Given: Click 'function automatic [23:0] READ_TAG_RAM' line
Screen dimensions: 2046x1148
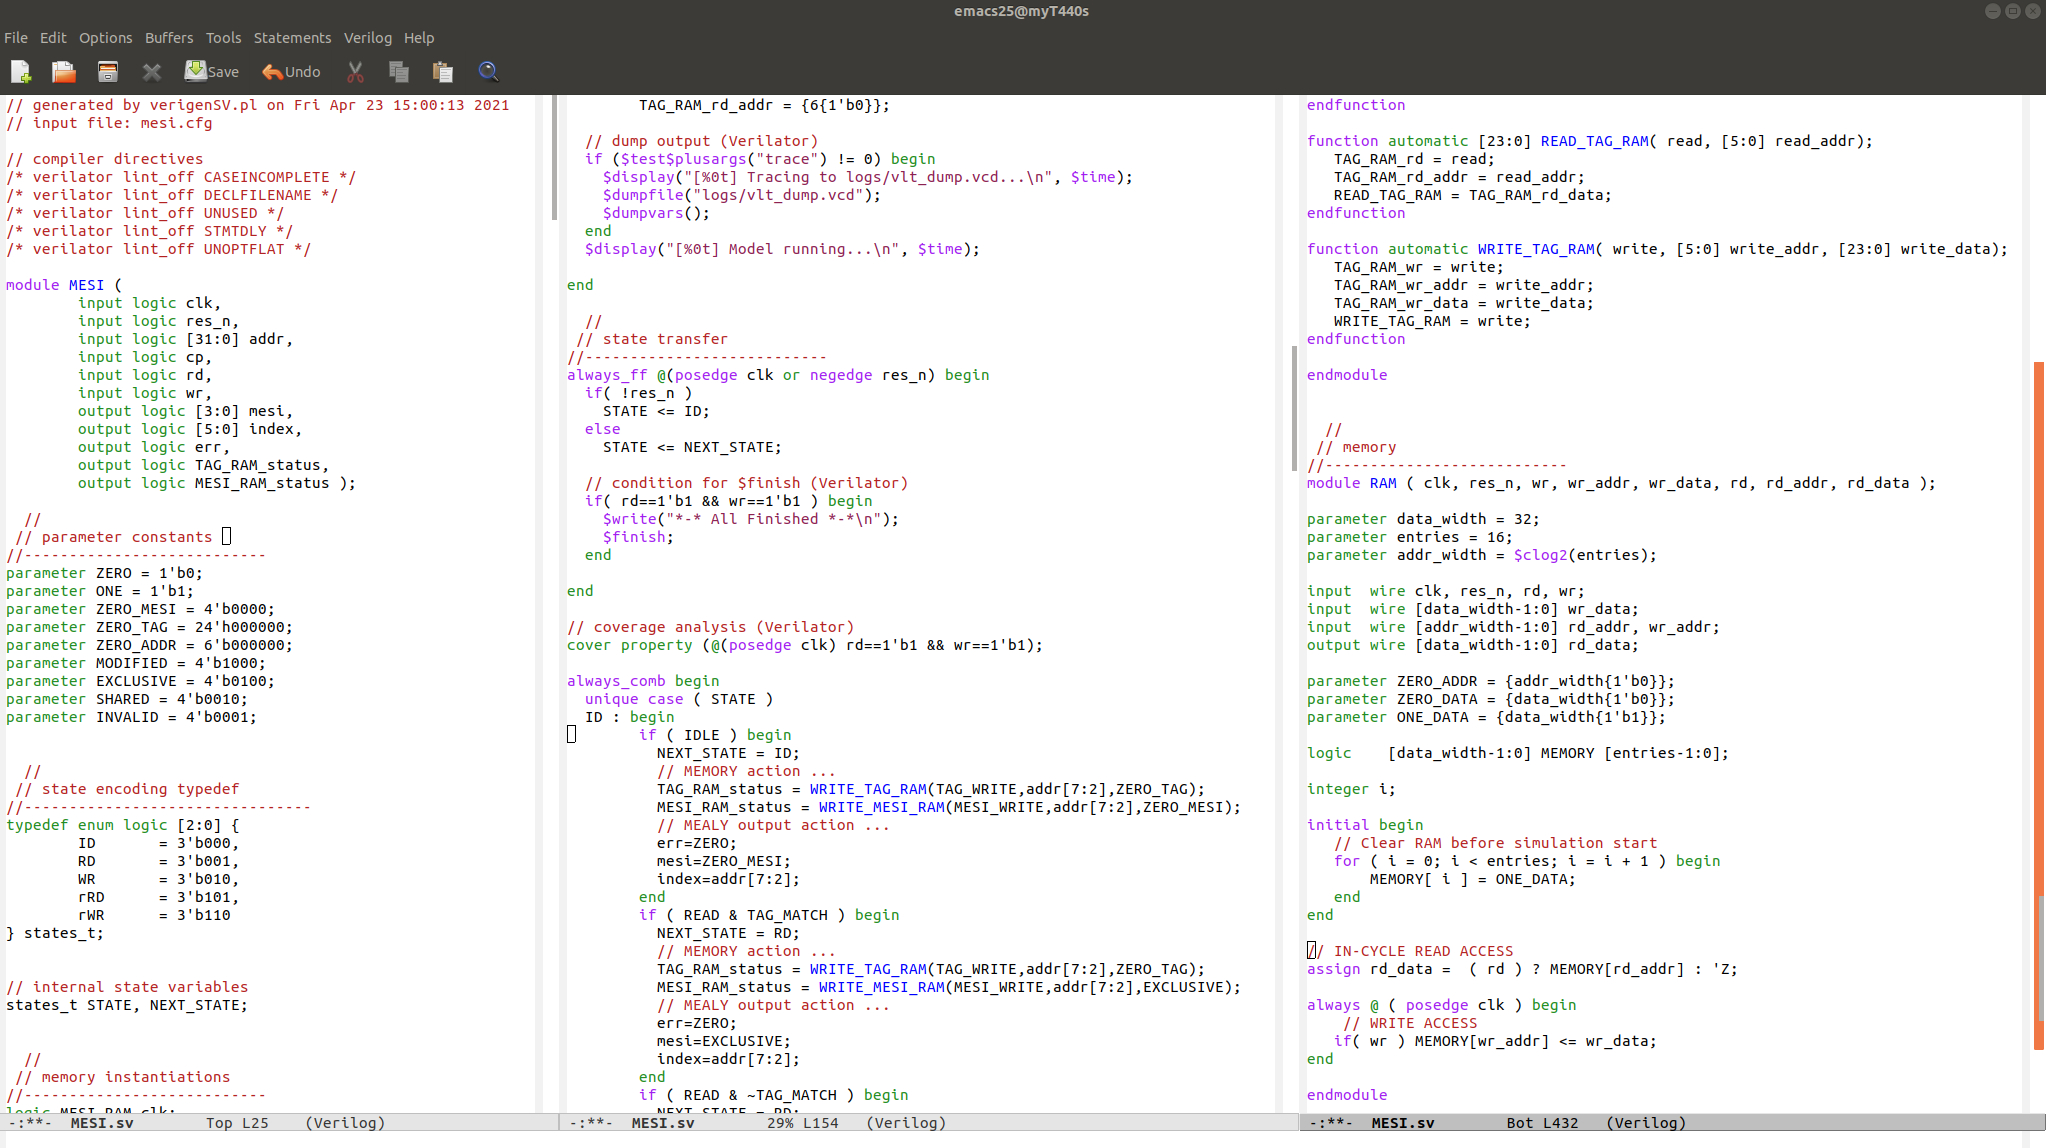Looking at the screenshot, I should 1590,141.
